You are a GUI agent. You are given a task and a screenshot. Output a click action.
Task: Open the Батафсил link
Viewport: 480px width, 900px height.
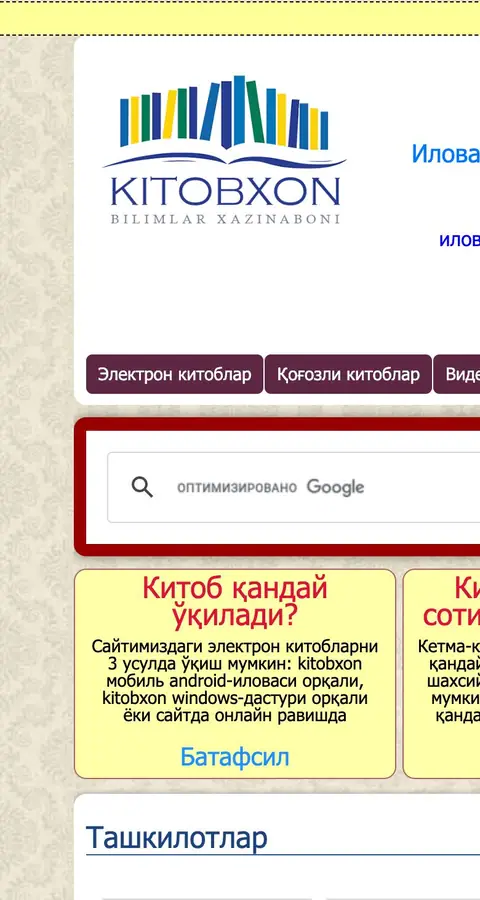pos(234,757)
